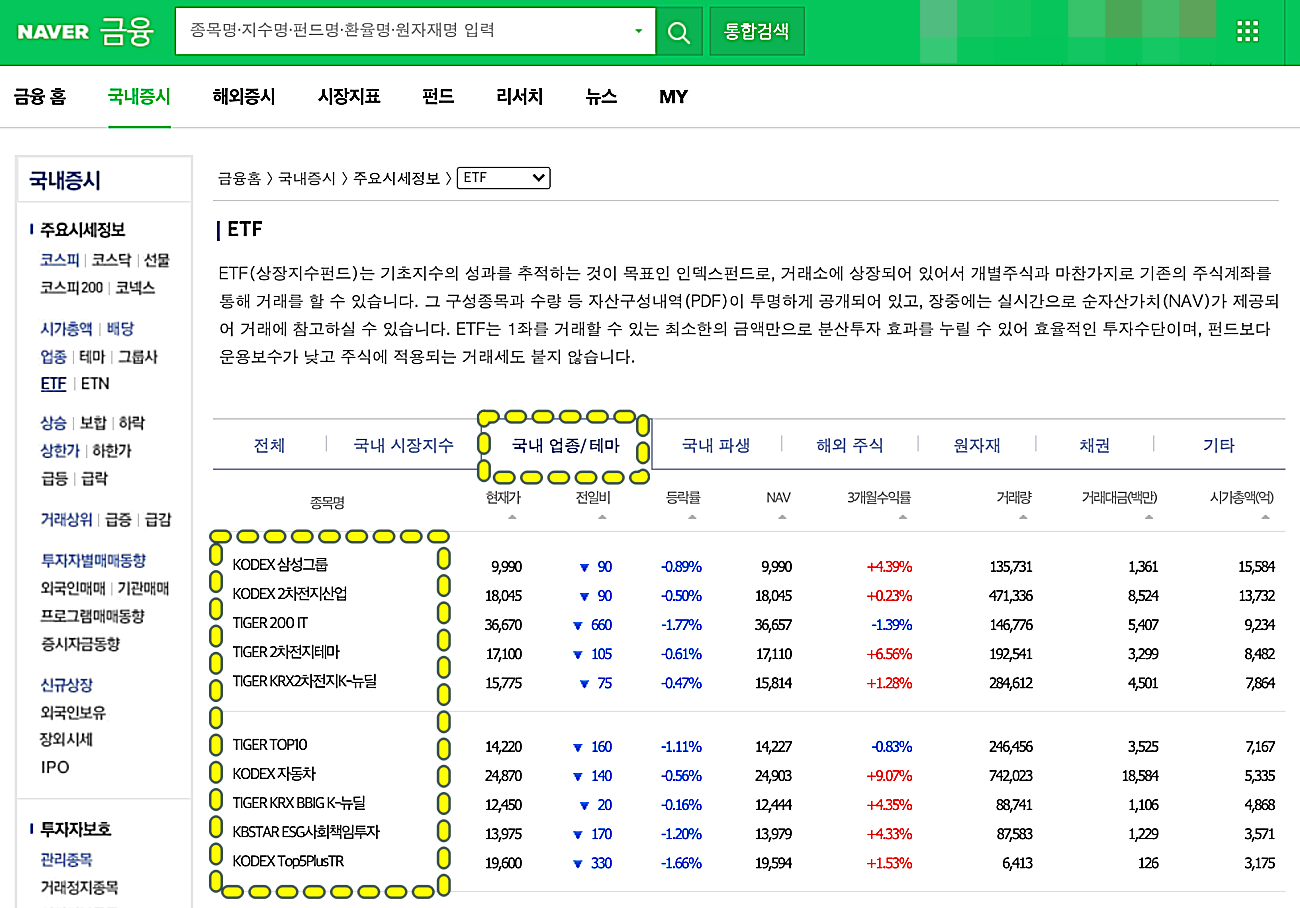Image resolution: width=1300 pixels, height=908 pixels.
Task: Click 신규상장 in the sidebar
Action: pos(67,686)
